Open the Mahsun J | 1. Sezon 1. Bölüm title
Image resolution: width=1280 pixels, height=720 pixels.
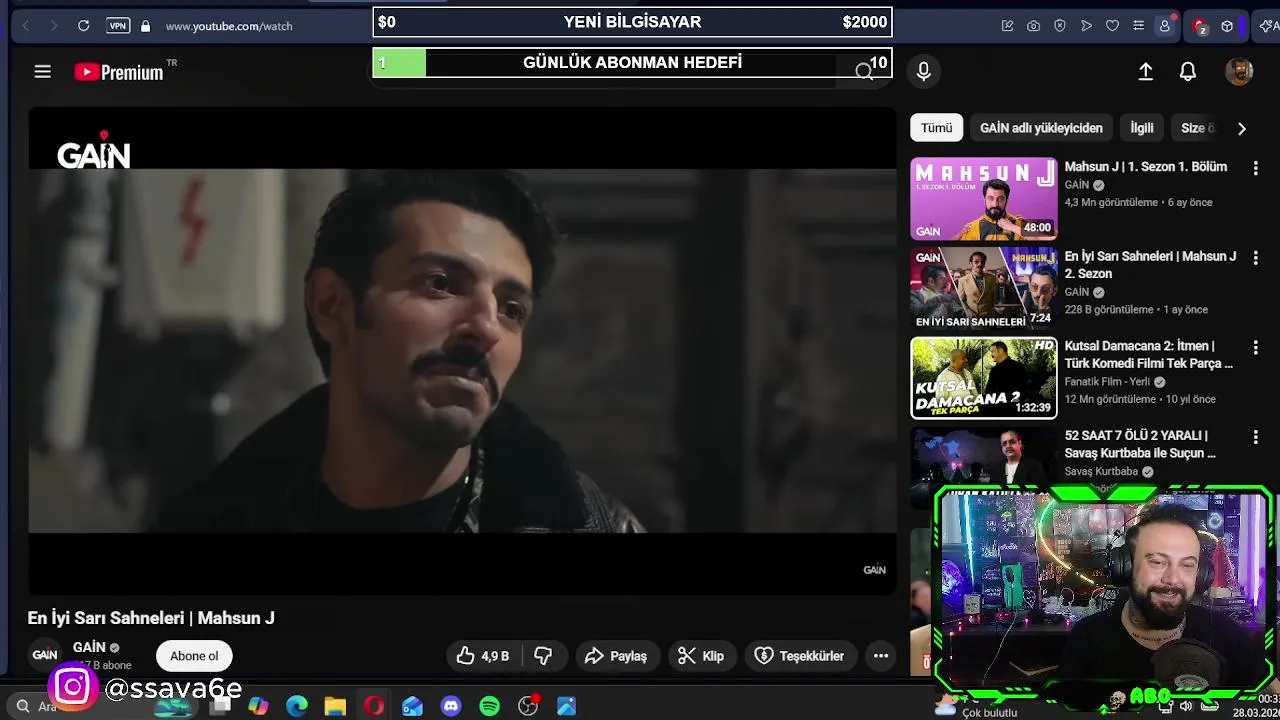tap(1146, 167)
